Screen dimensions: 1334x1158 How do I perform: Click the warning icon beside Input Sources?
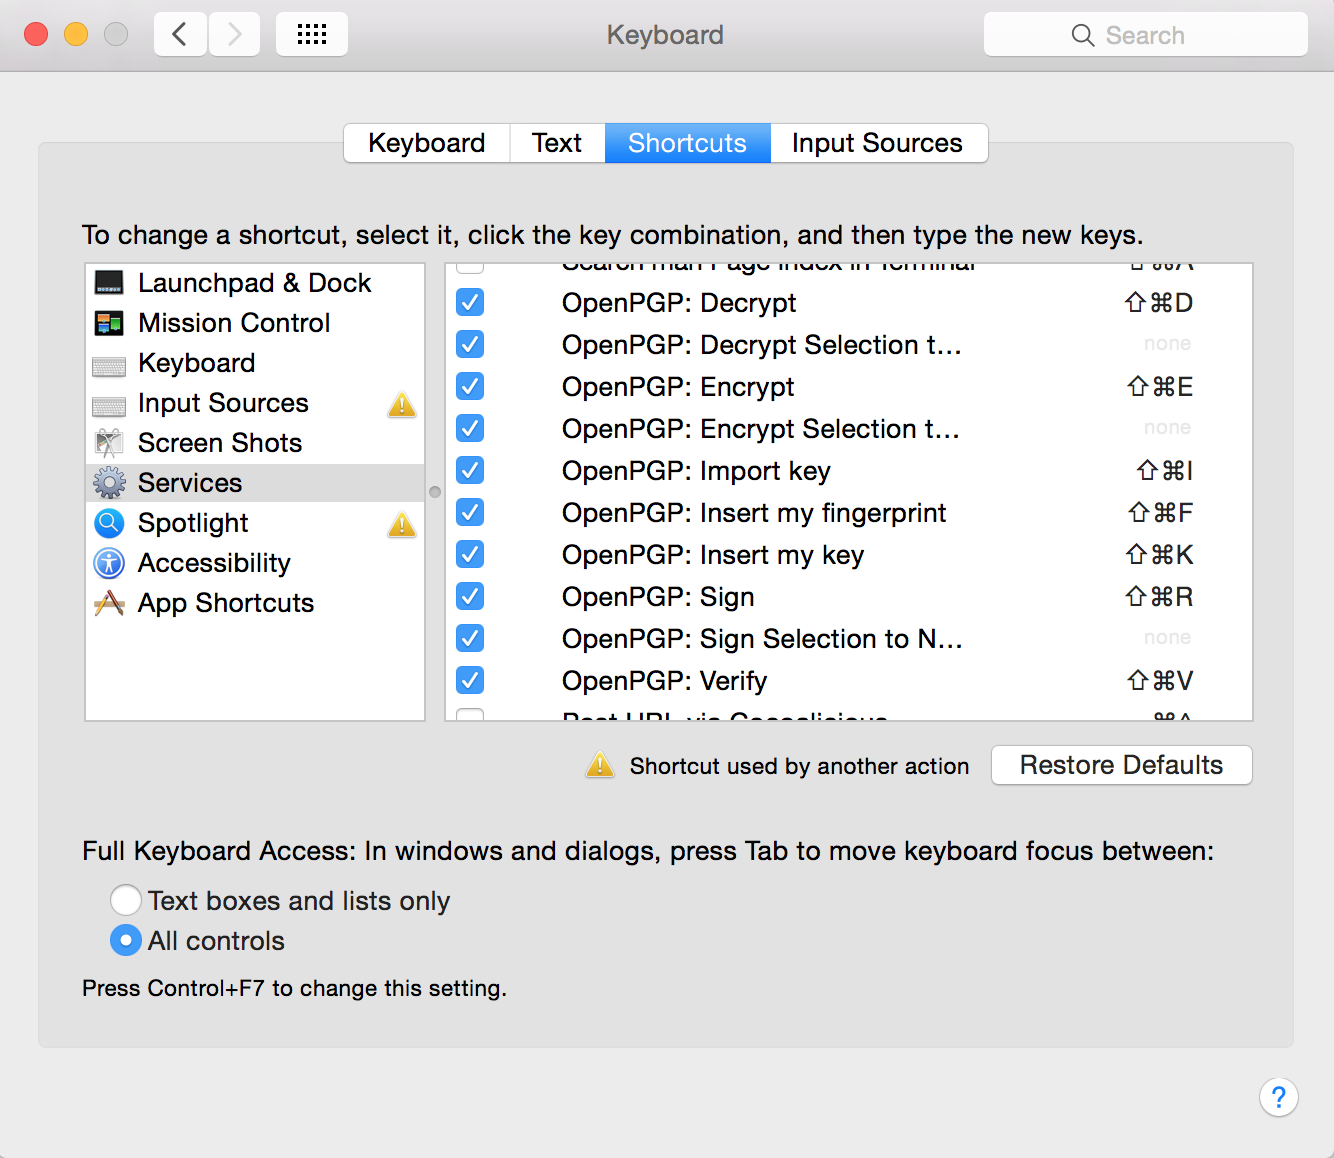click(x=402, y=404)
